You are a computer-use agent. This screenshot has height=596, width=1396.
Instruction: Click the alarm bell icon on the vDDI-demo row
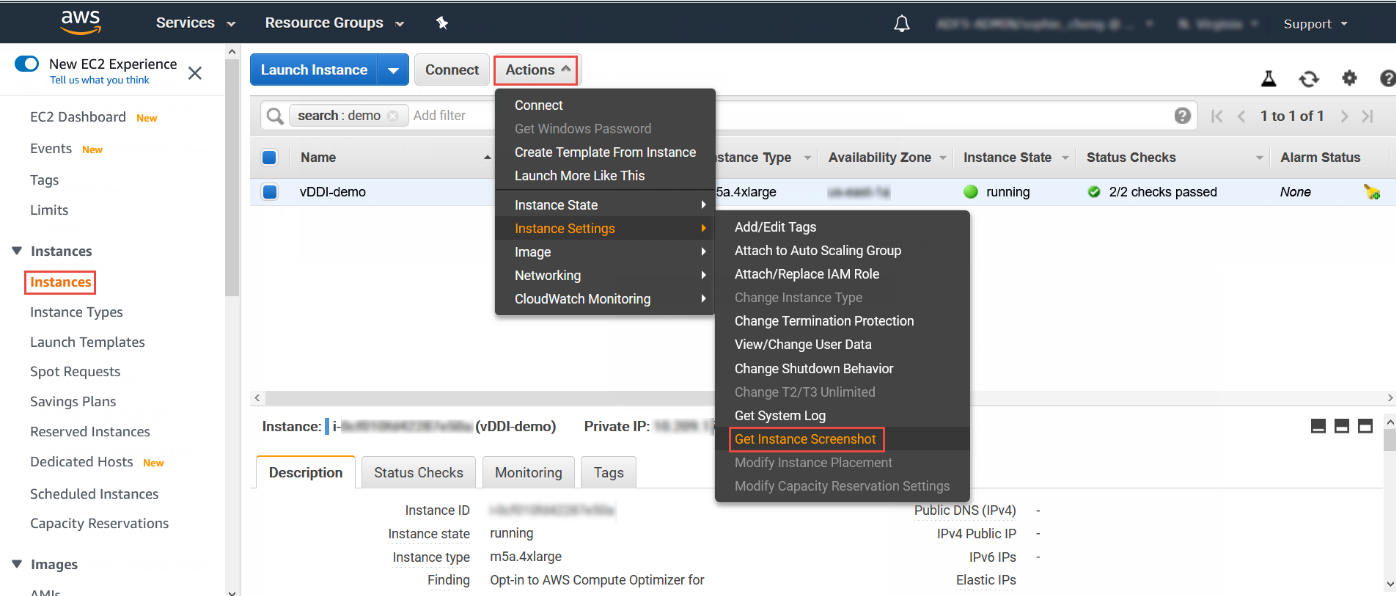(x=1371, y=191)
